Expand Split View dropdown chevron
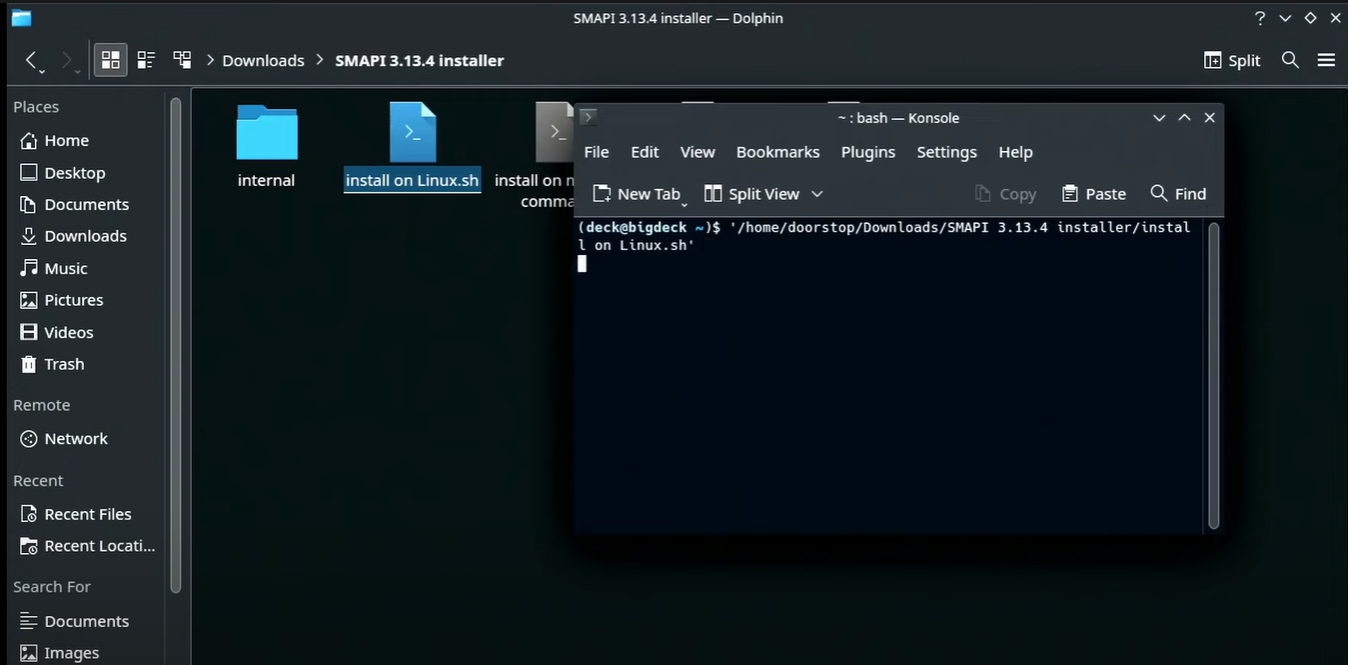This screenshot has width=1348, height=665. (x=817, y=194)
